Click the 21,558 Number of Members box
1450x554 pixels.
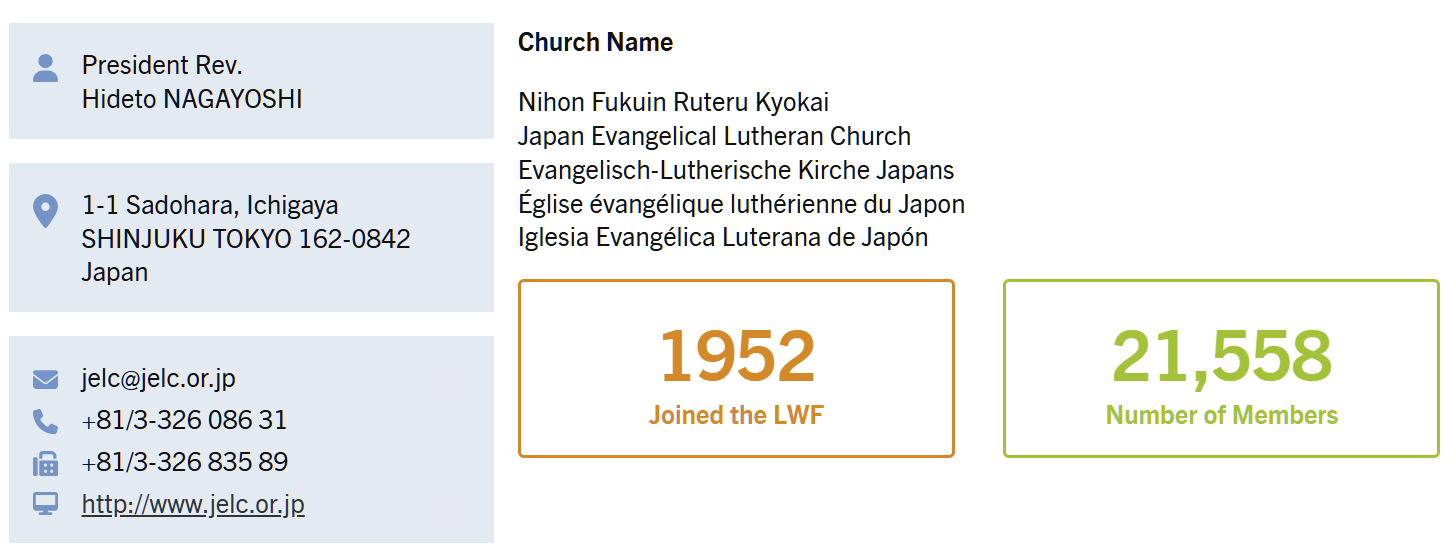click(x=1221, y=368)
